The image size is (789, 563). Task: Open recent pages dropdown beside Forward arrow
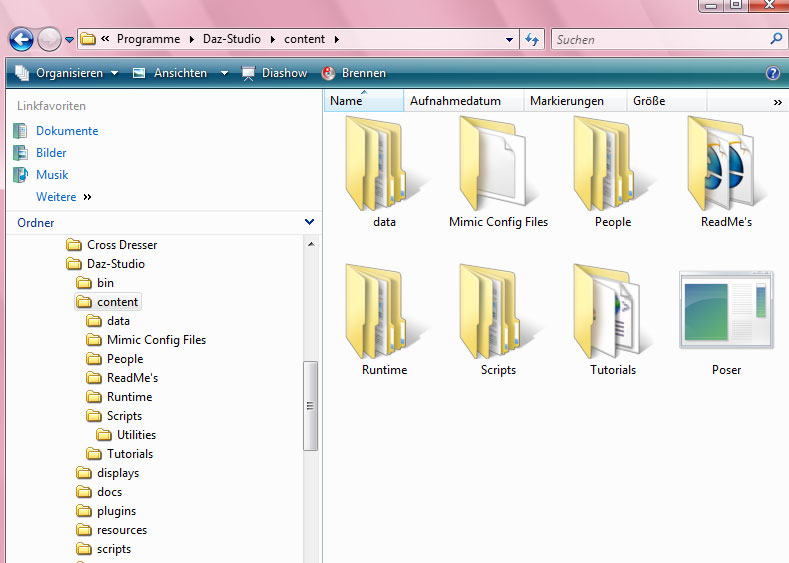pos(69,39)
